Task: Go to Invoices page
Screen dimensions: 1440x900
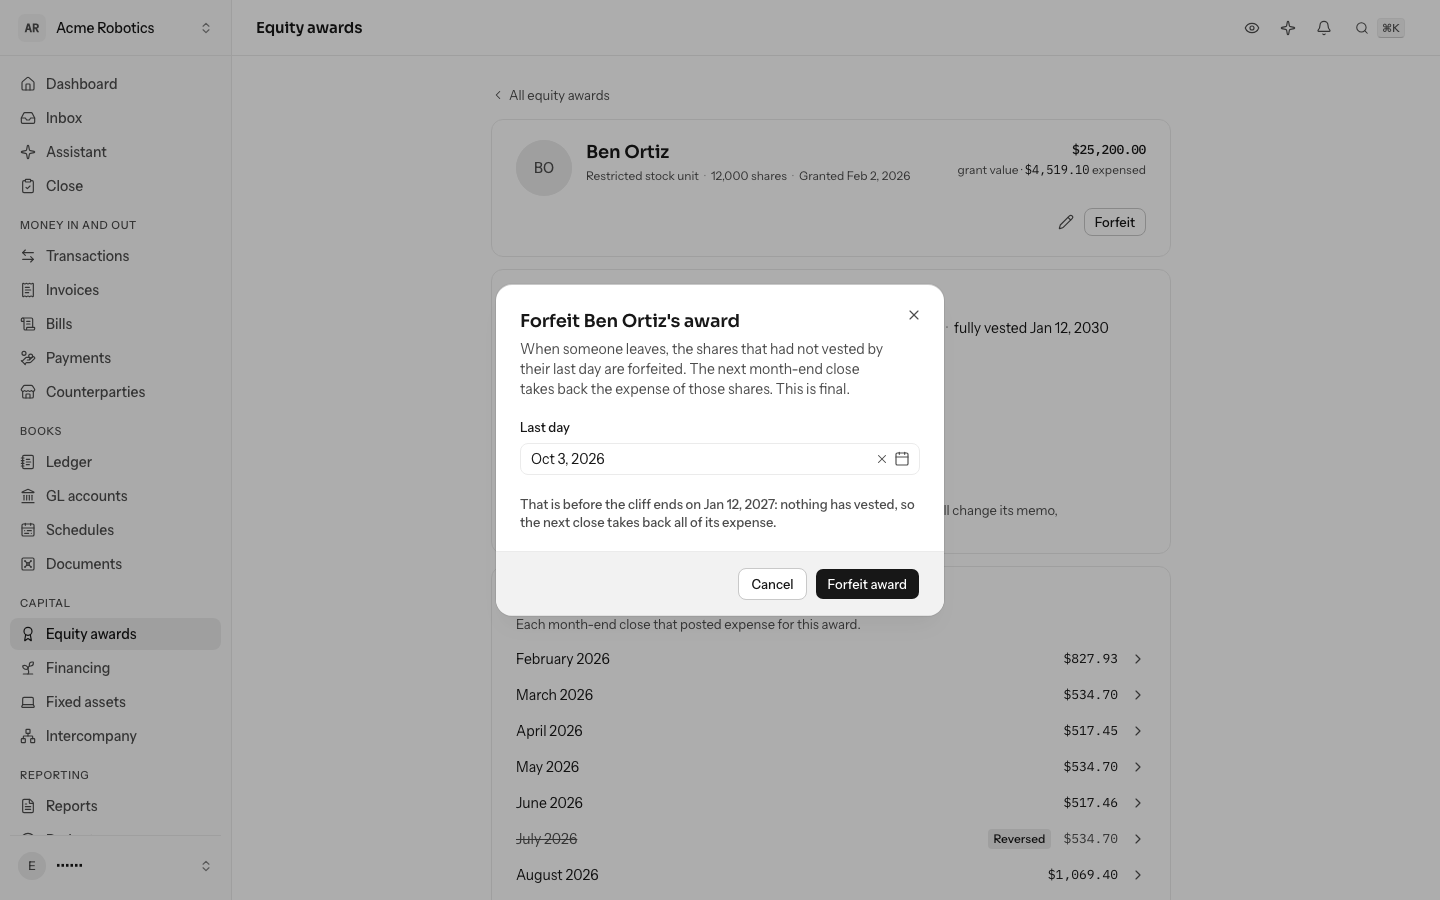Action: click(x=116, y=290)
